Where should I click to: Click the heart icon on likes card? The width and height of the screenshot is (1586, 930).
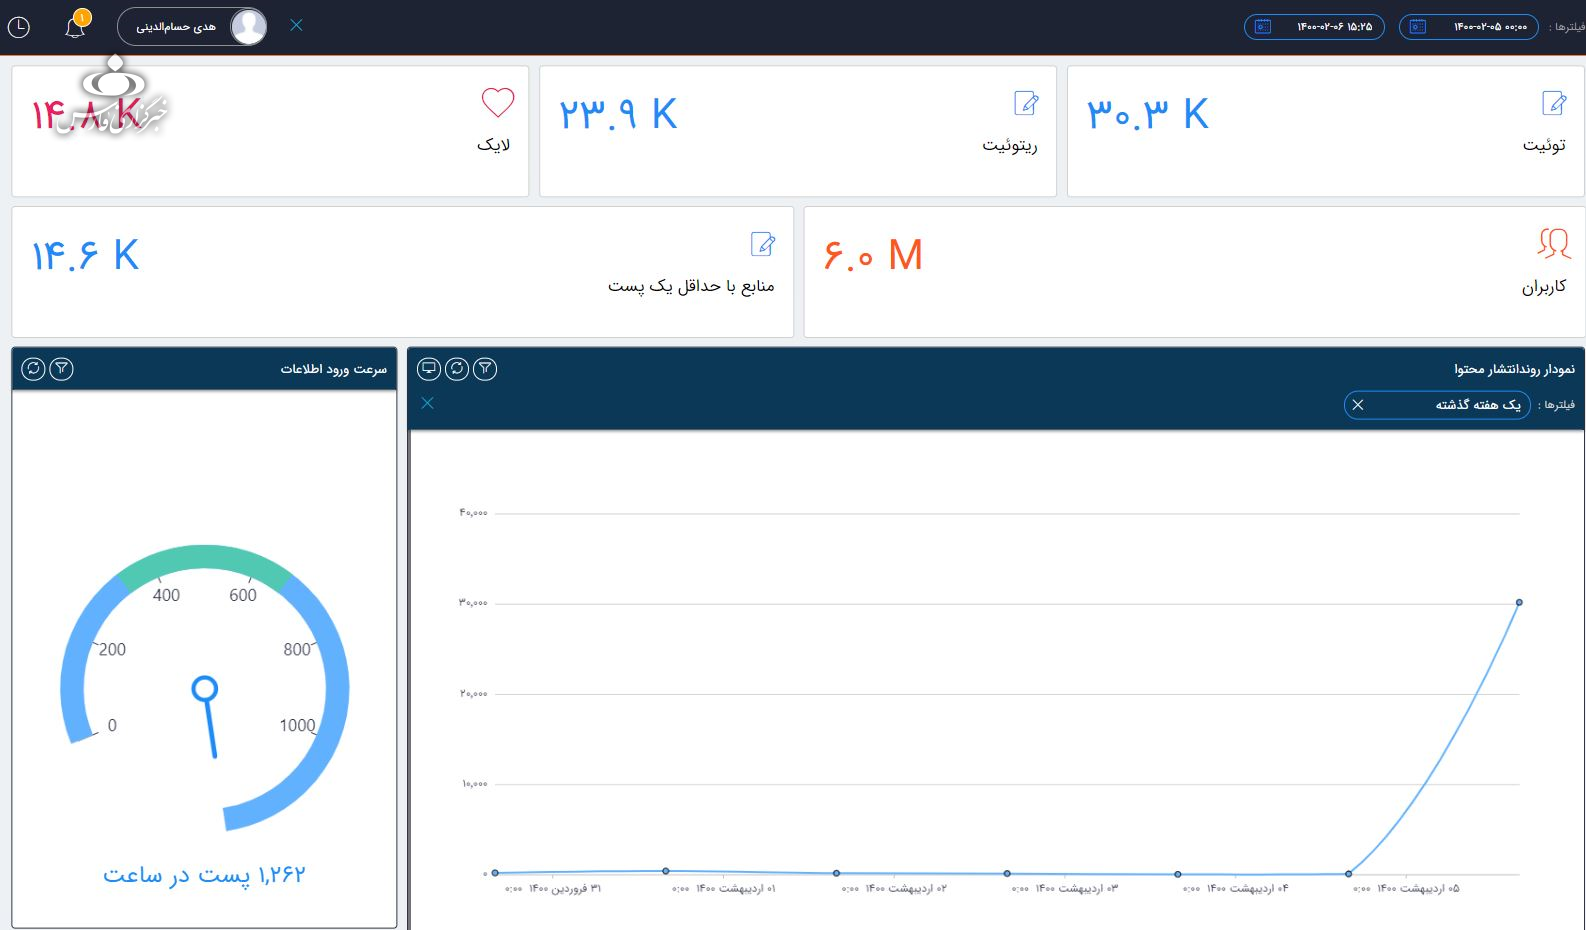[497, 102]
